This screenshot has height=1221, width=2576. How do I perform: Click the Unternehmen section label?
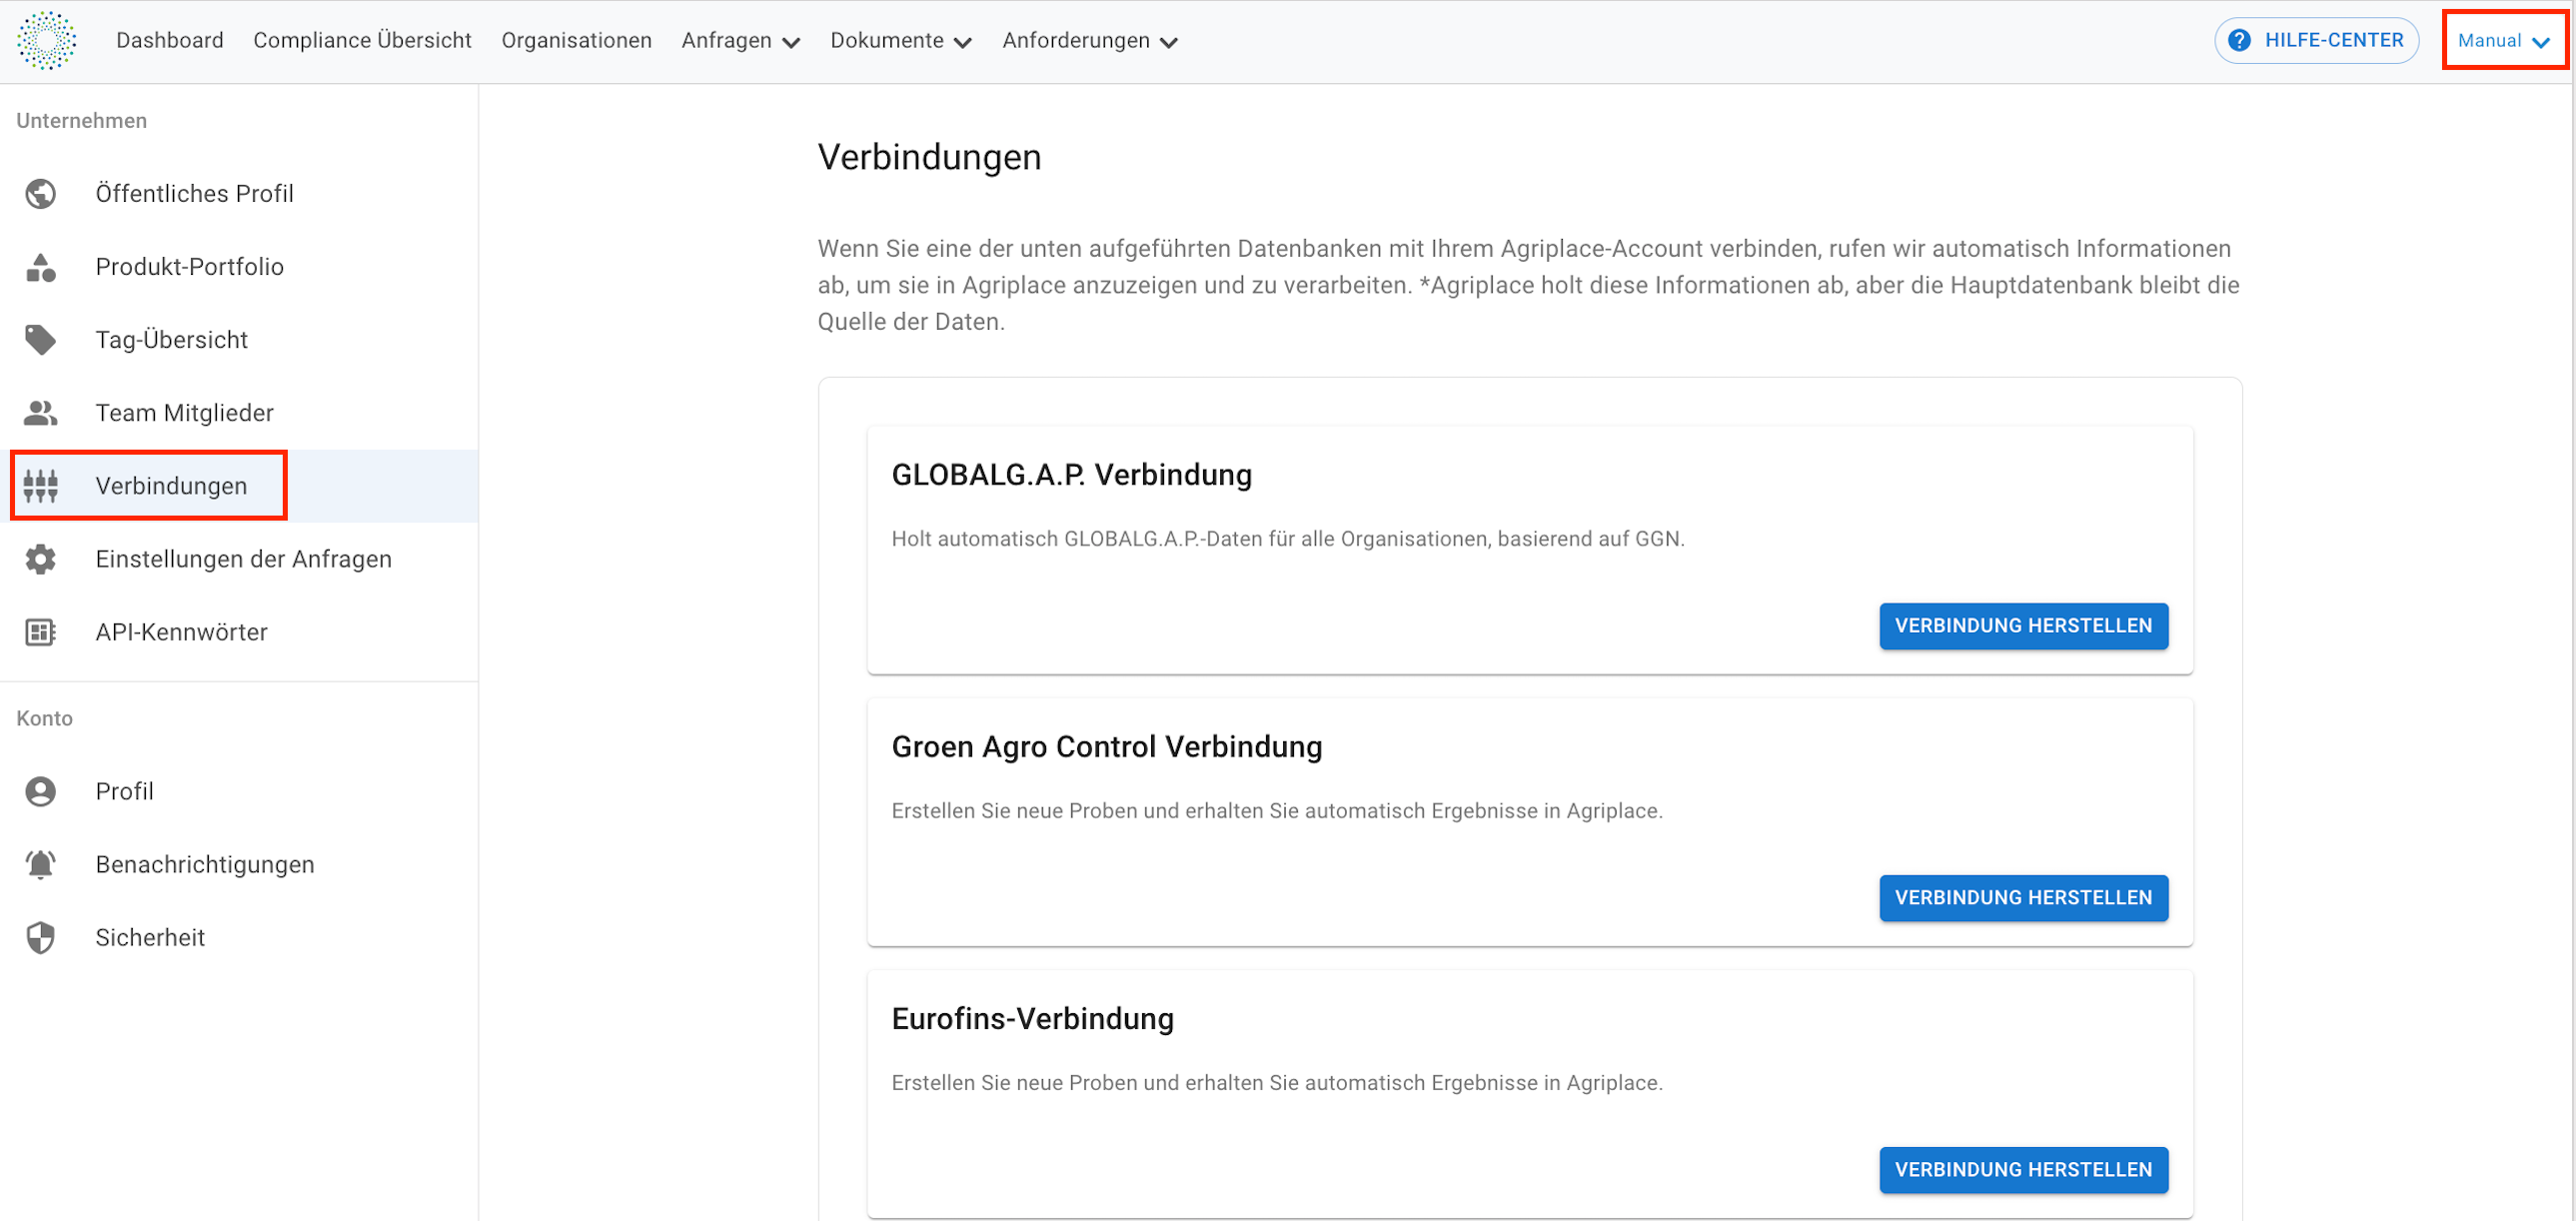pyautogui.click(x=81, y=120)
